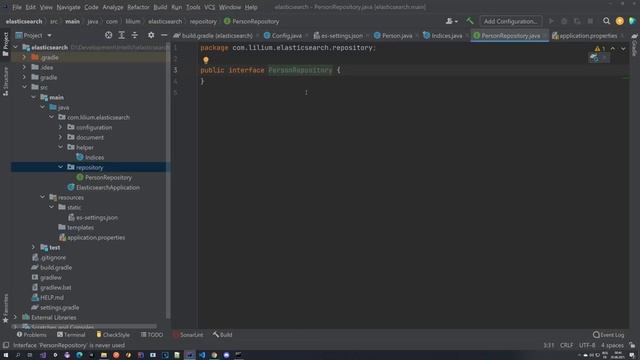Image resolution: width=640 pixels, height=360 pixels.
Task: Click the yellow intention light bulb in editor
Action: tap(206, 60)
